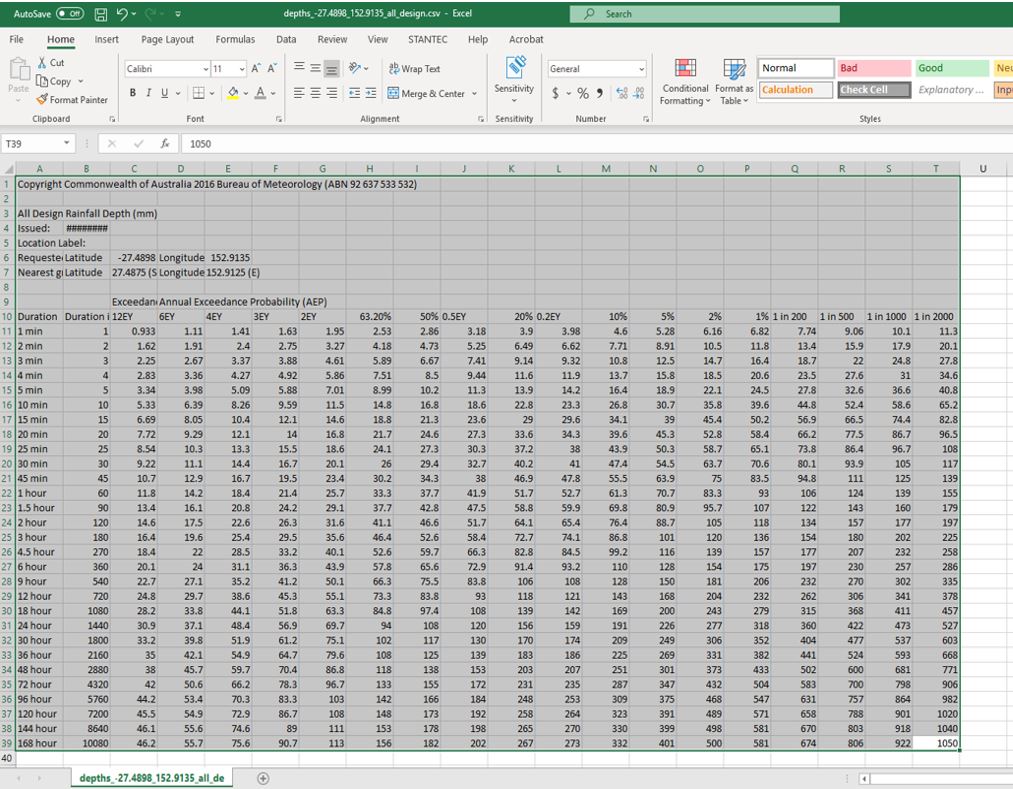Apply the red Font Color
1013x789 pixels.
[x=260, y=93]
